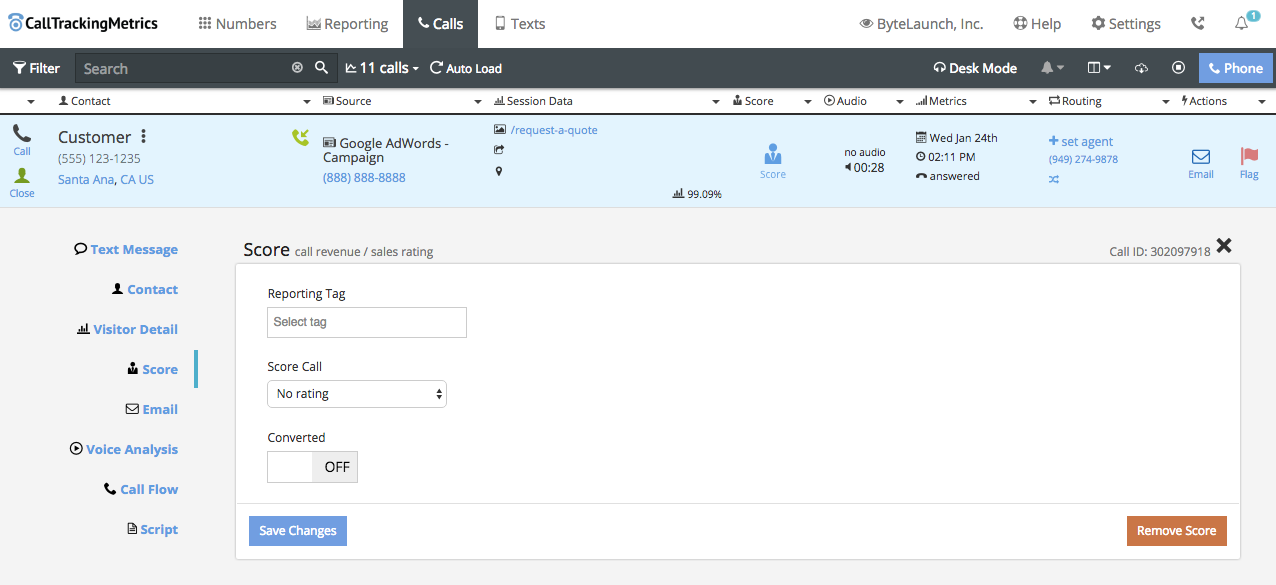Screen dimensions: 1276x585
Task: Open the Customer three-dot options menu
Action: point(144,137)
